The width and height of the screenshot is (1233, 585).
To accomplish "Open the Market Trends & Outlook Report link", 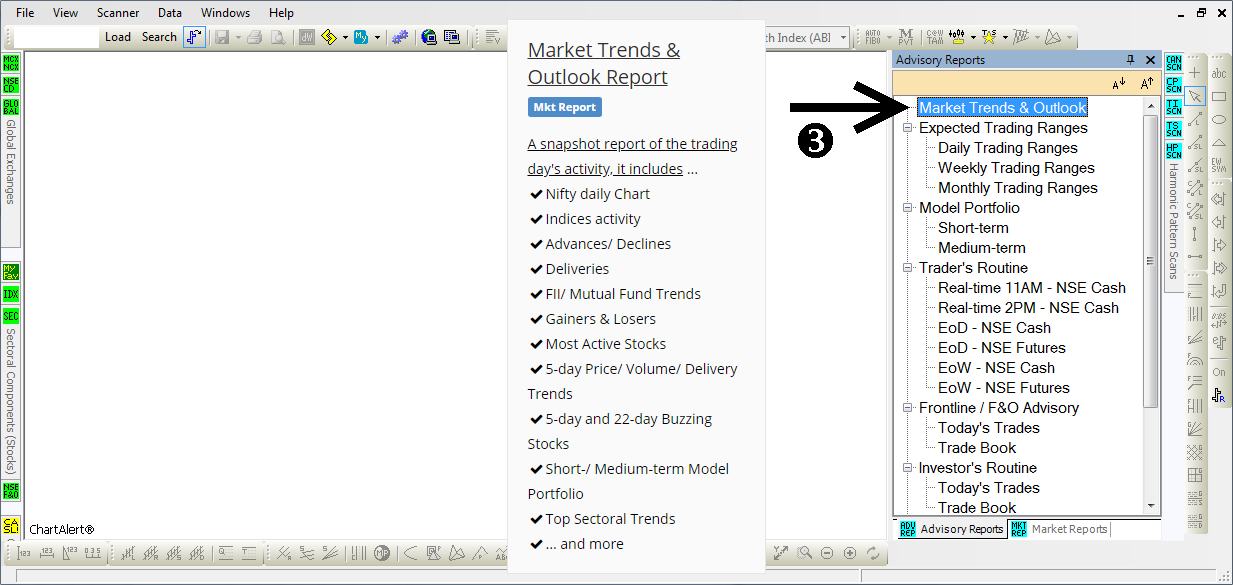I will [x=604, y=63].
